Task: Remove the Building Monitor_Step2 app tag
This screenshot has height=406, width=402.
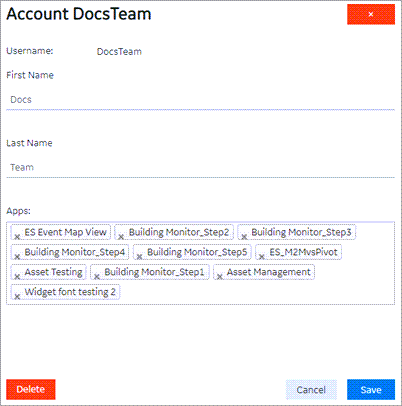Action: pyautogui.click(x=121, y=236)
